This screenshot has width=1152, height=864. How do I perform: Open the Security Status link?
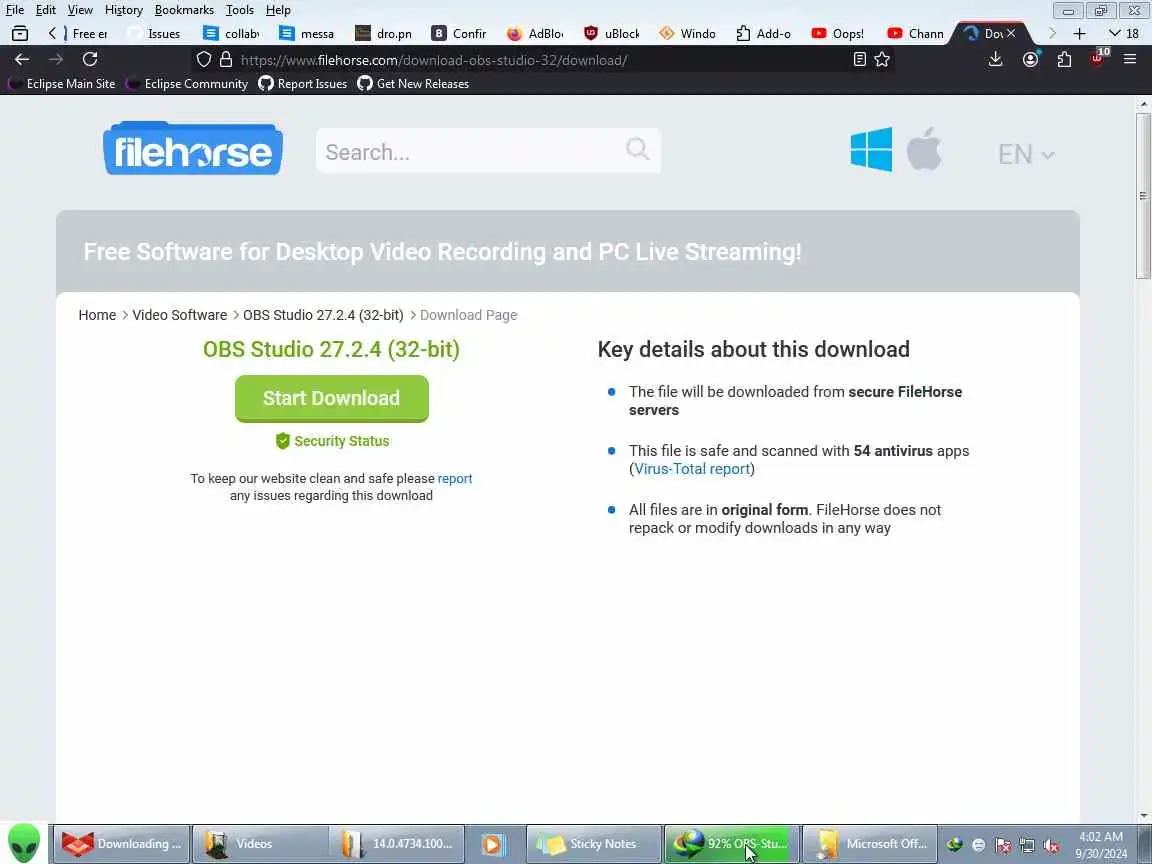pyautogui.click(x=332, y=441)
